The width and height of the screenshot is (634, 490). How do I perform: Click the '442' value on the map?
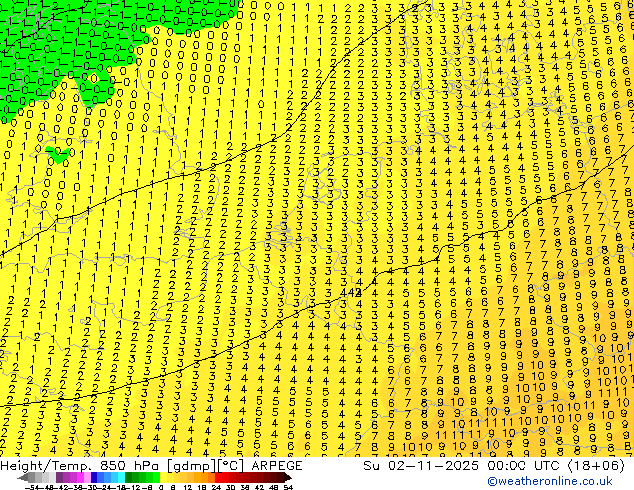[351, 293]
